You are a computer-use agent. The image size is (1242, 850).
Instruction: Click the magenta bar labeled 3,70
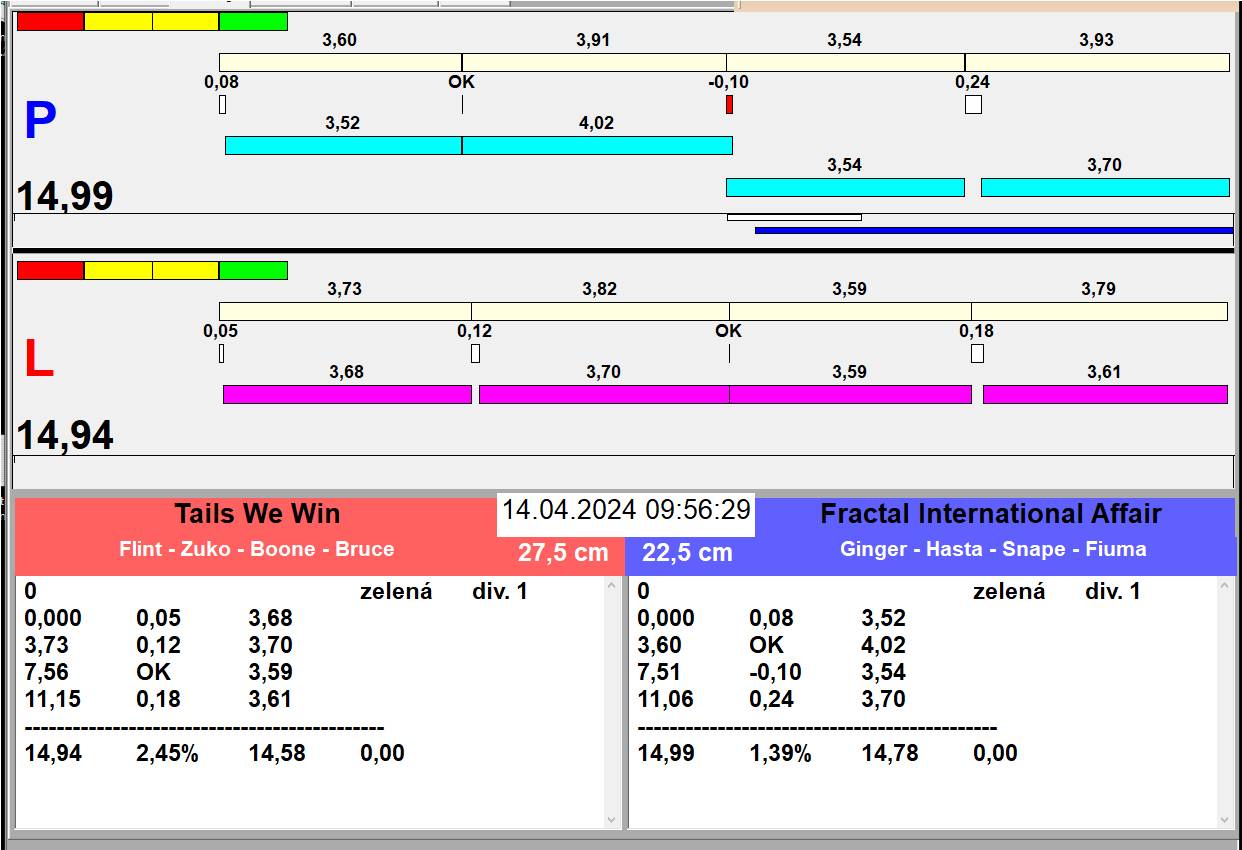tap(604, 395)
